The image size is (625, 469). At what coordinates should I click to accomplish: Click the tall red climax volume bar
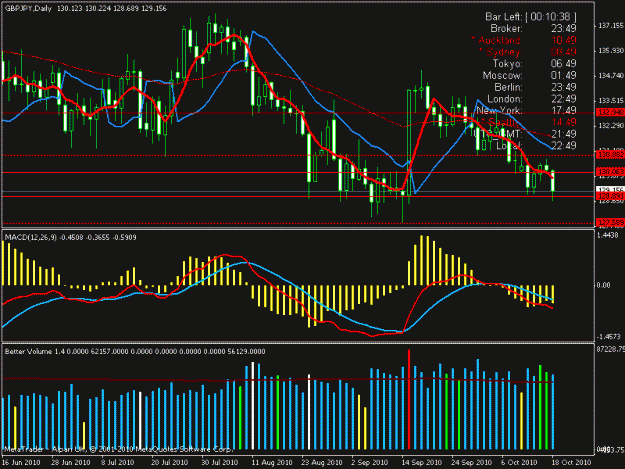coord(409,399)
